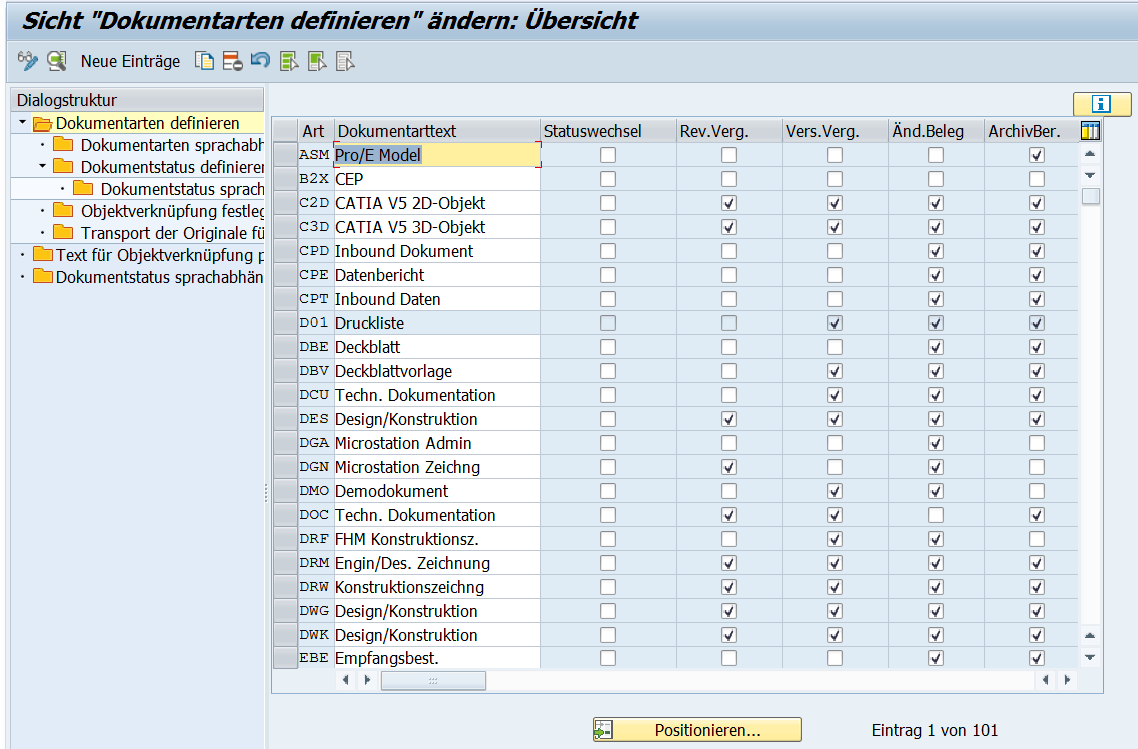Select Dokumentstatus definieren tree entry
The image size is (1138, 749).
click(172, 167)
